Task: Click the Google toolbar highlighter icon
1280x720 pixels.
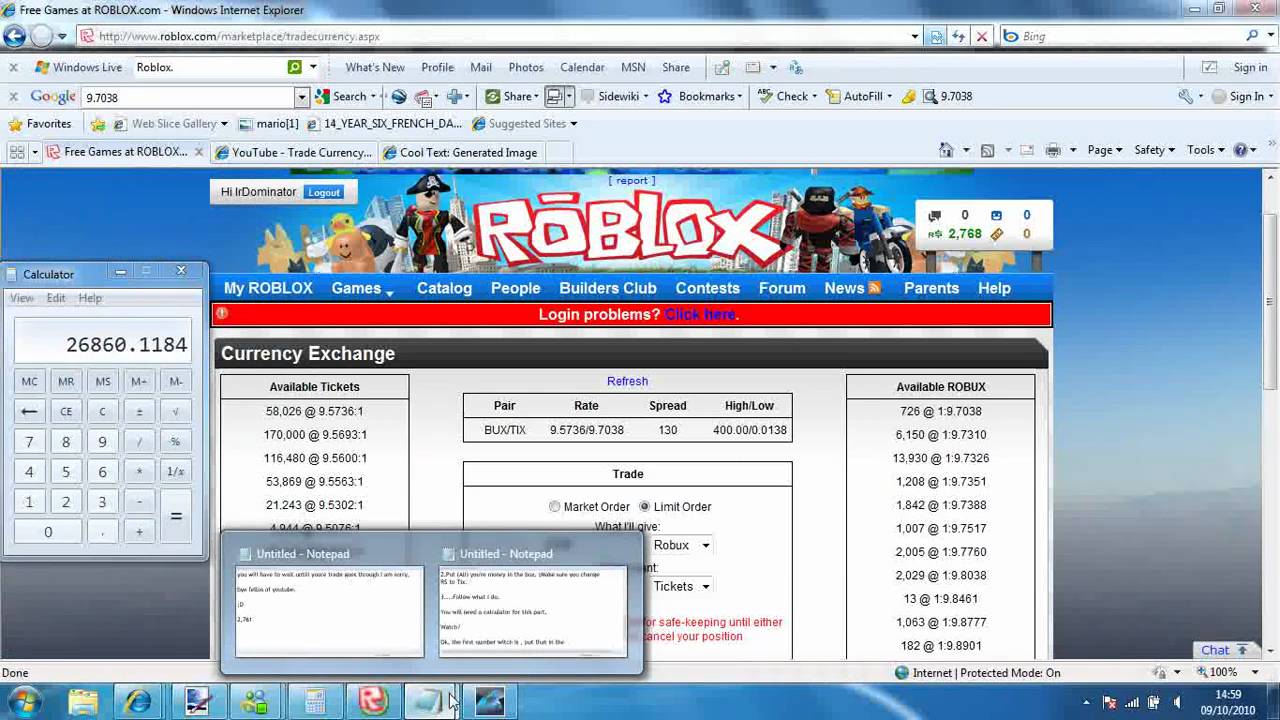Action: [x=908, y=97]
